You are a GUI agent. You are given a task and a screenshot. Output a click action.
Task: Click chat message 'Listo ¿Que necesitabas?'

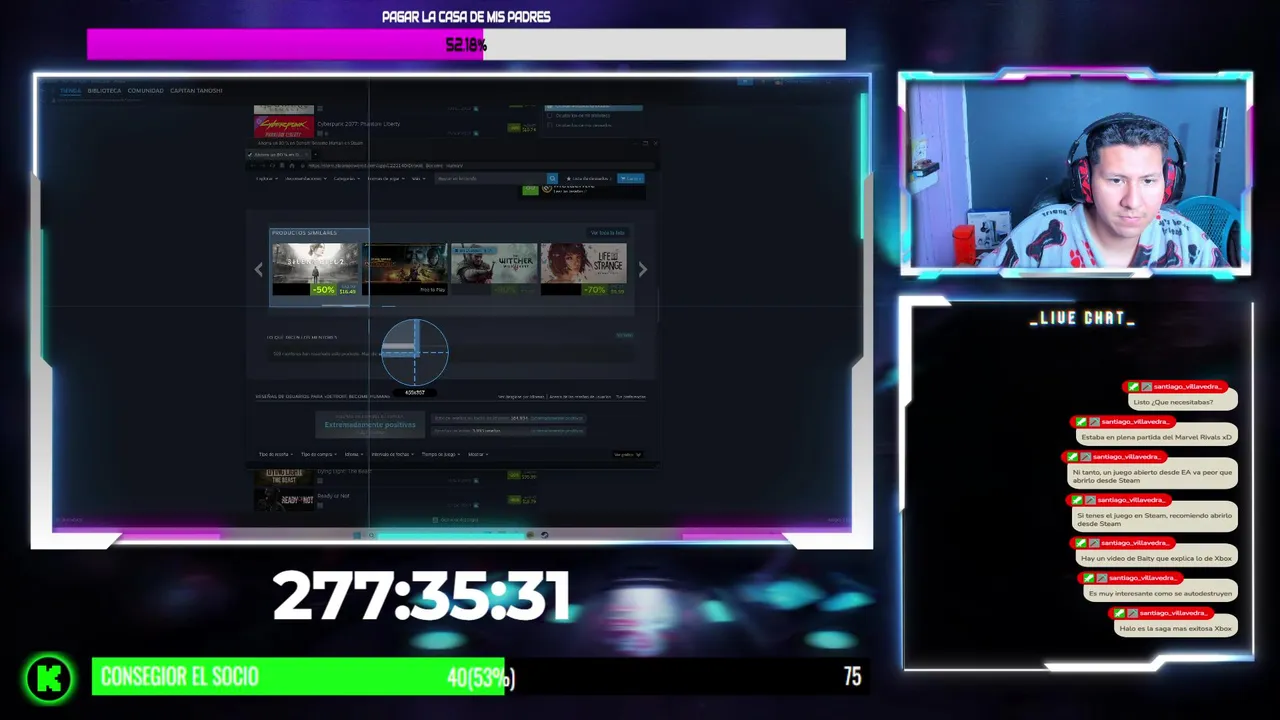(x=1183, y=402)
